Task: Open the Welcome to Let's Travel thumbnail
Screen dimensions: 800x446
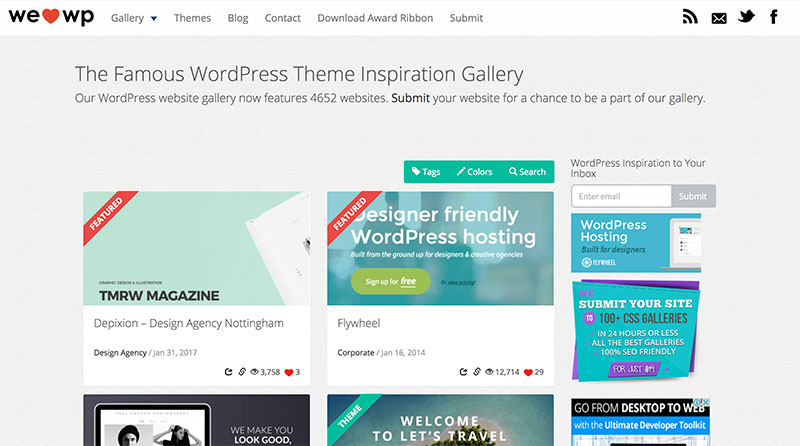Action: click(x=440, y=420)
